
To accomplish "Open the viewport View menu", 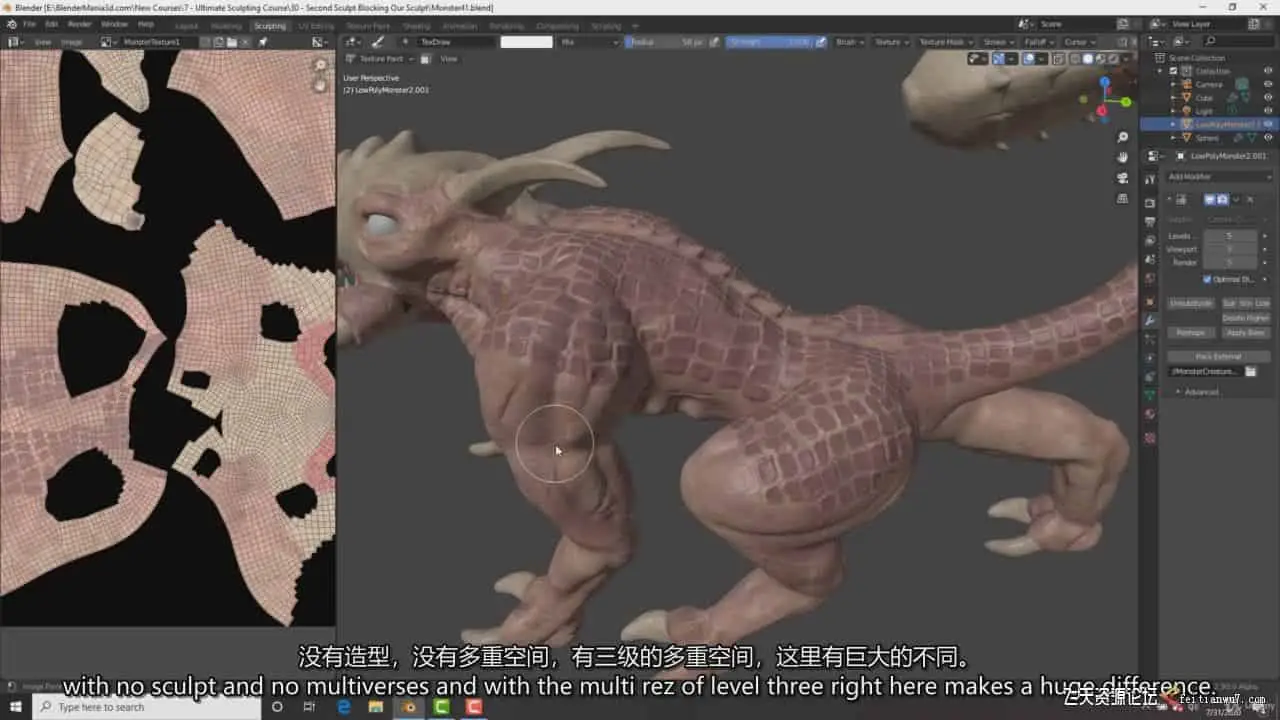I will (449, 59).
